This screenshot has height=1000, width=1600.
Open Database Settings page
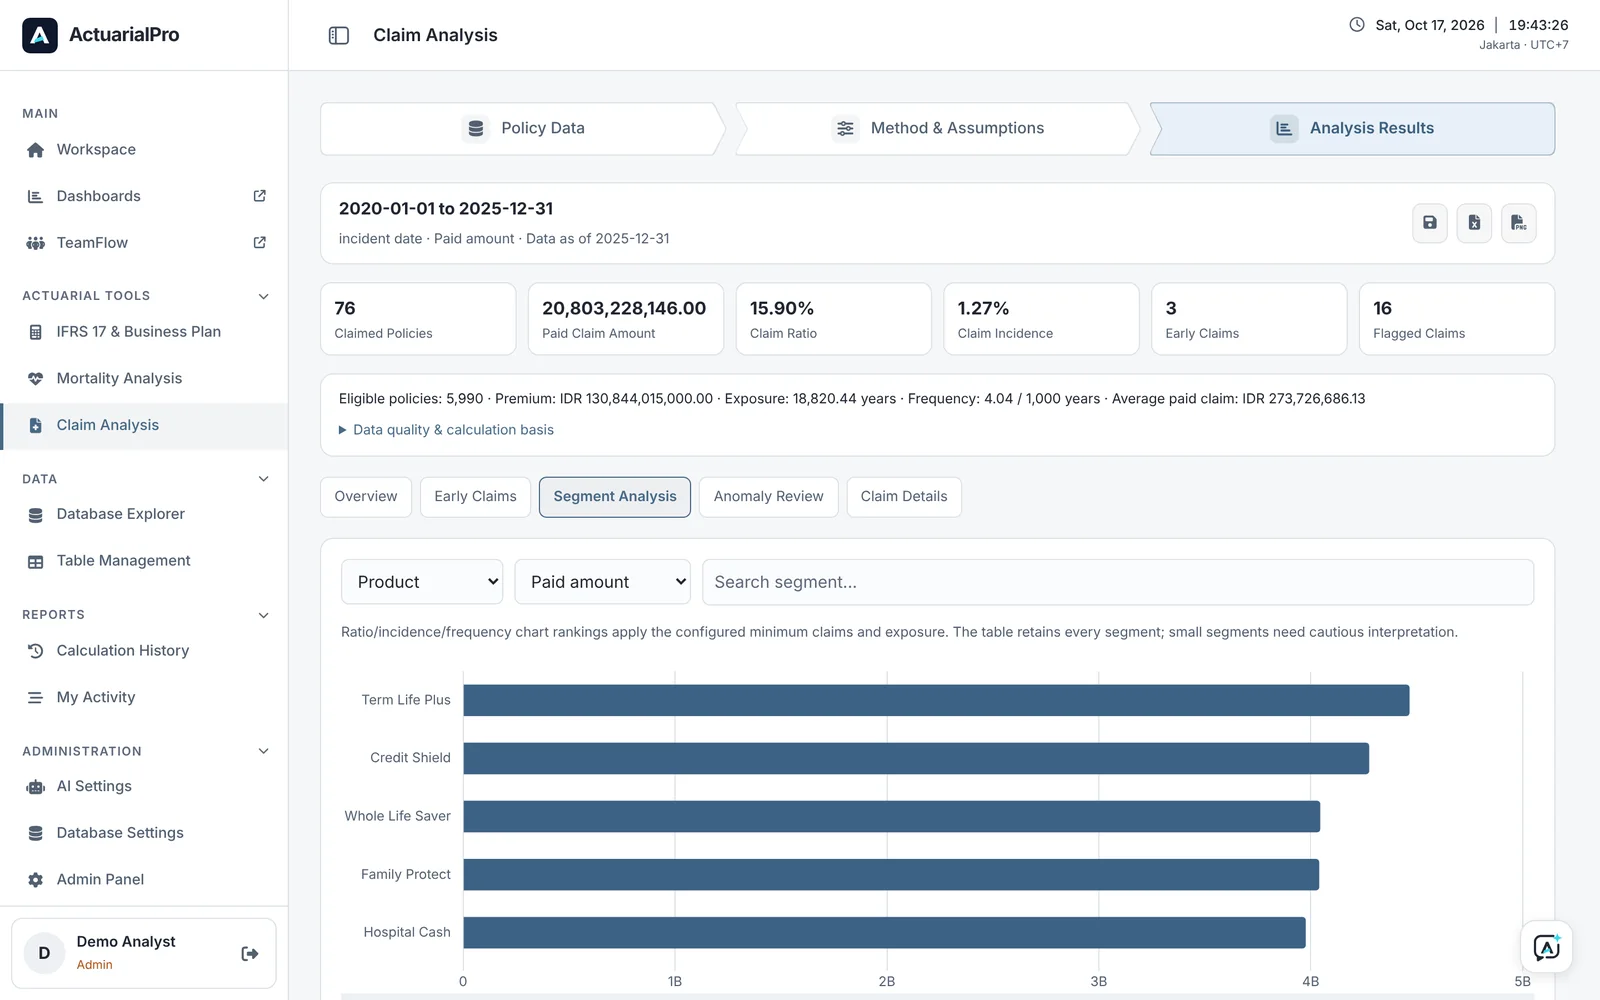(144, 833)
